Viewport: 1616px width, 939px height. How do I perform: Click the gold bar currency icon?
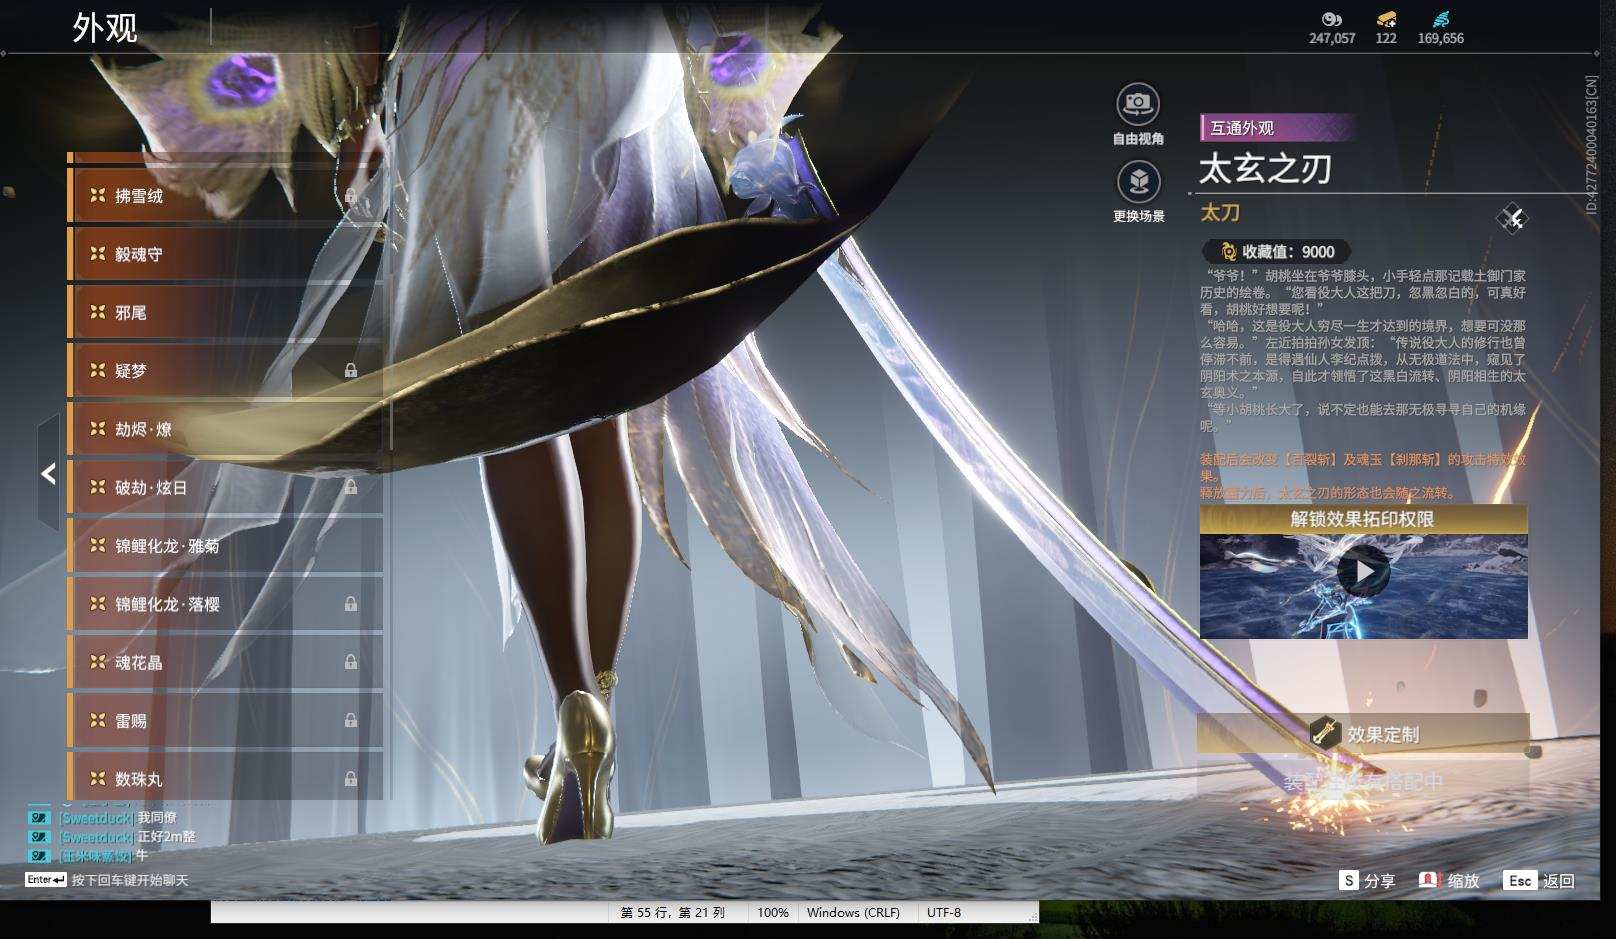click(1386, 19)
